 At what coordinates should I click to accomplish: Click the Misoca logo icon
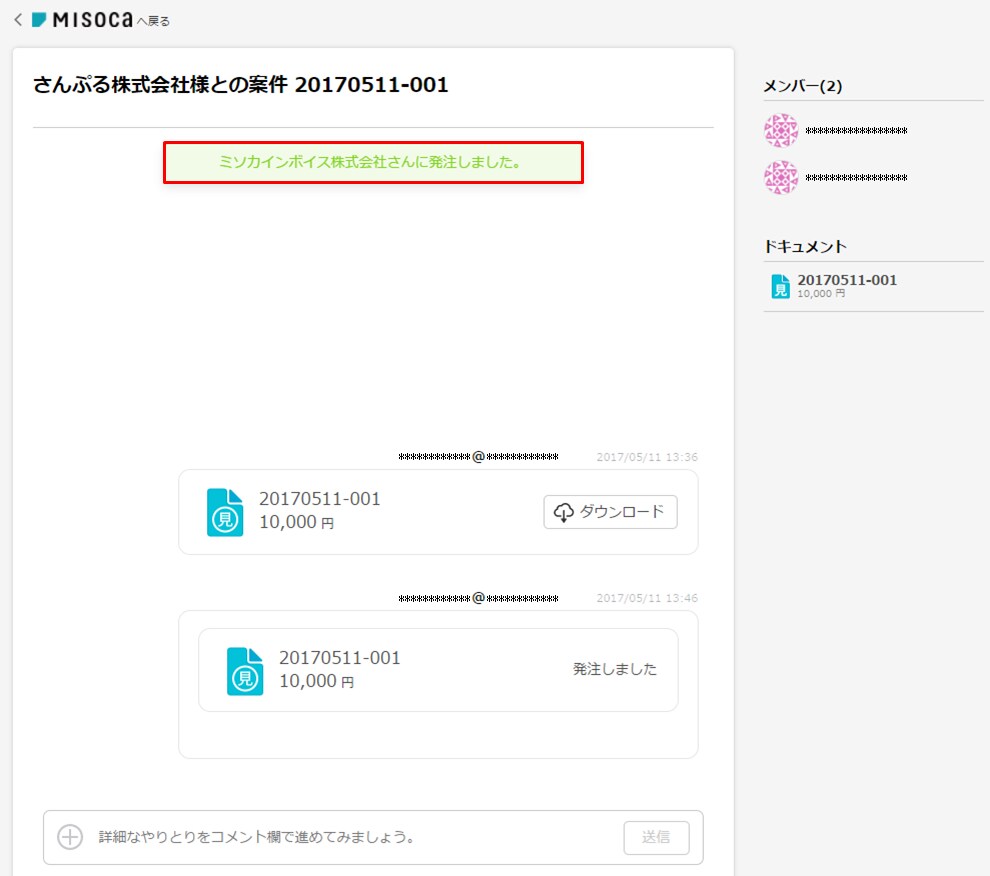pos(39,20)
